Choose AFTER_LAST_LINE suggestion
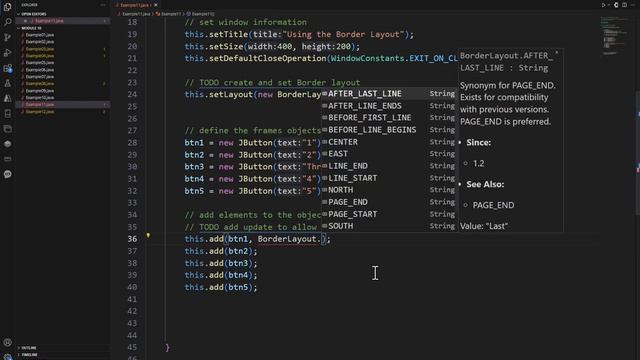This screenshot has width=640, height=360. coord(389,93)
